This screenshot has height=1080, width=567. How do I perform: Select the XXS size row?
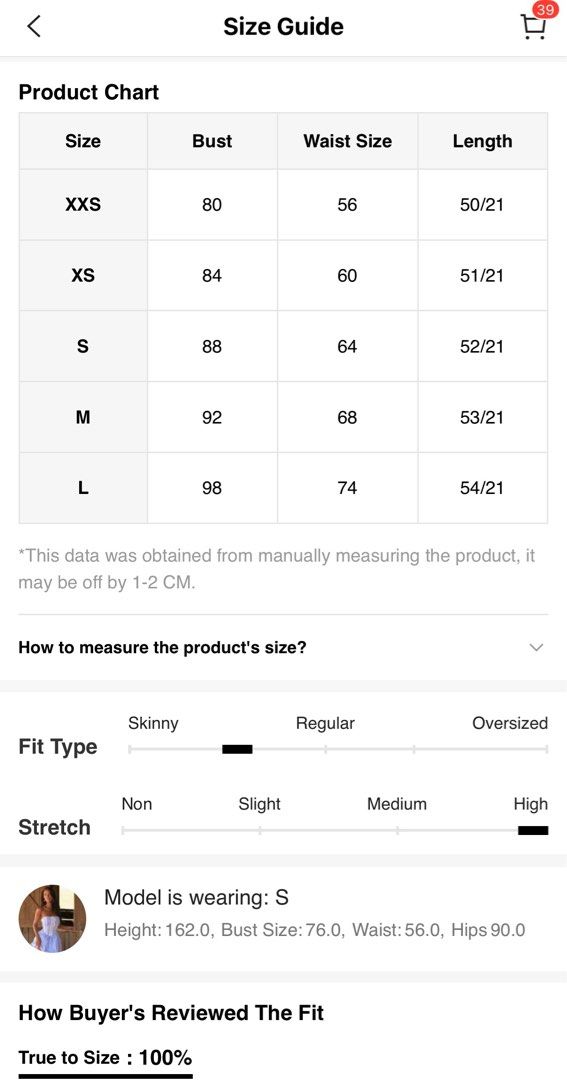coord(283,205)
